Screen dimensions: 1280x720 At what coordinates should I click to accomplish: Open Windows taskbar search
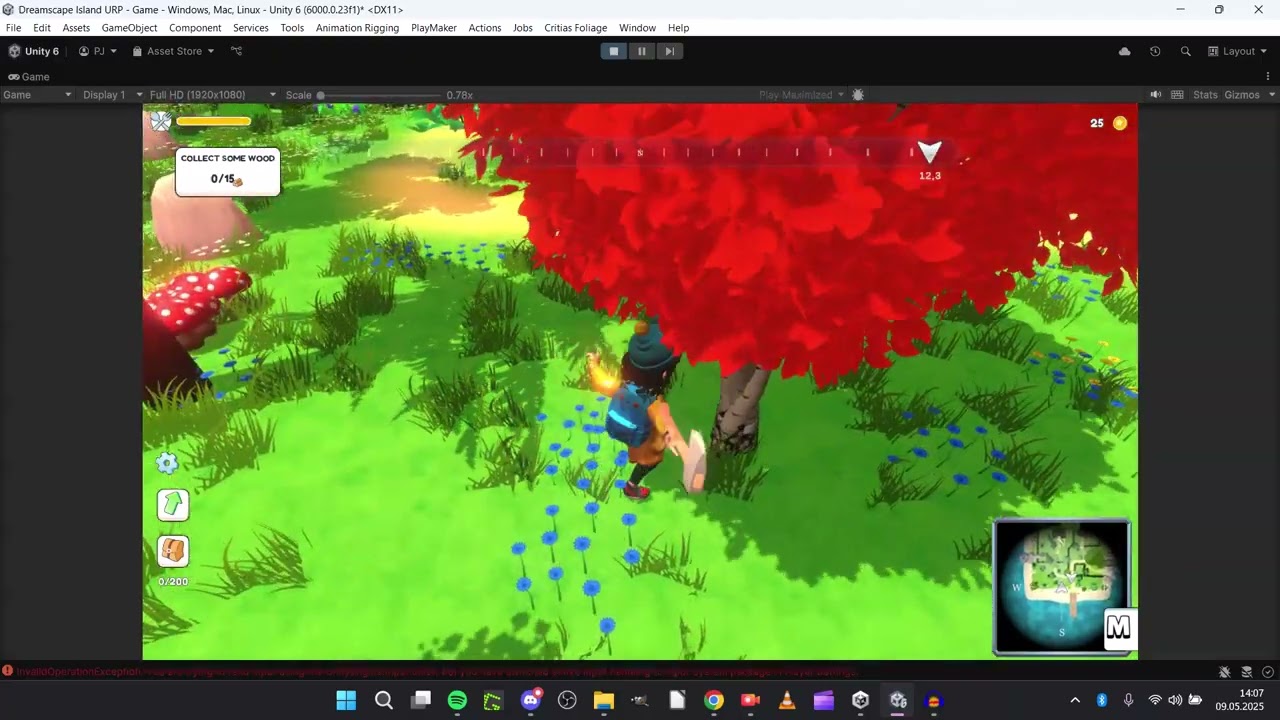pos(384,700)
